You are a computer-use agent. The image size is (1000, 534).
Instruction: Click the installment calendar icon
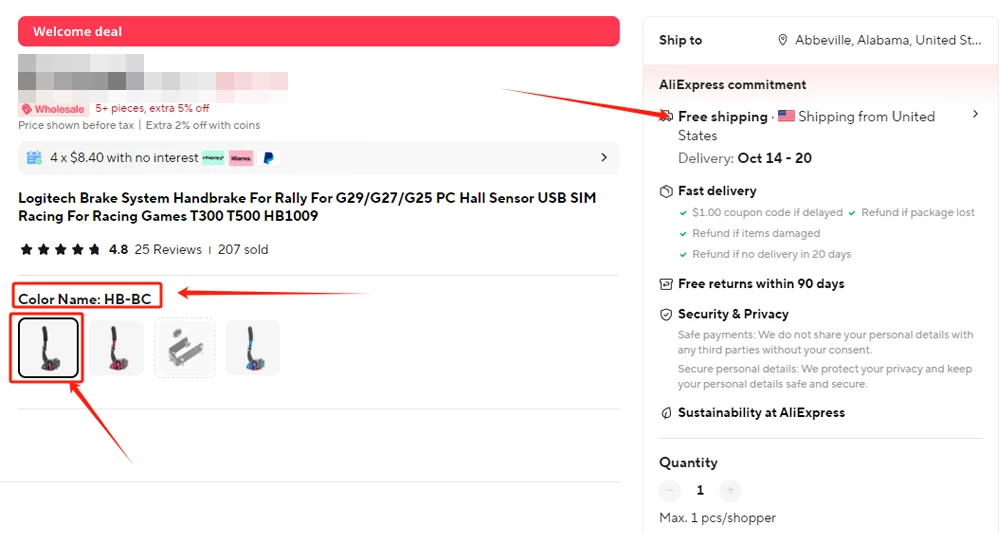tap(34, 158)
